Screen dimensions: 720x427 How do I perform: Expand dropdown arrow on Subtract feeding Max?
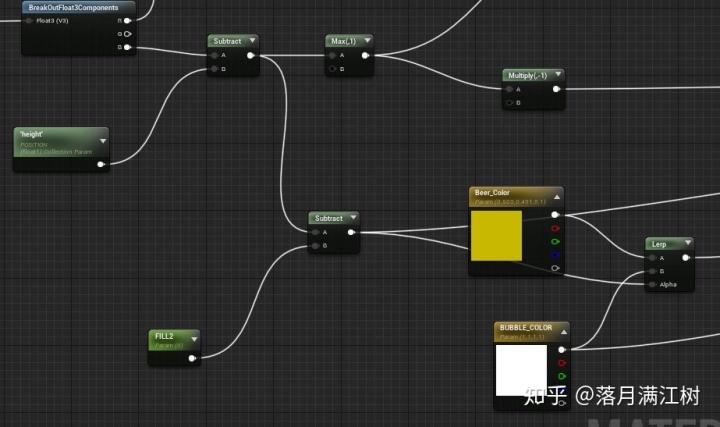coord(252,41)
